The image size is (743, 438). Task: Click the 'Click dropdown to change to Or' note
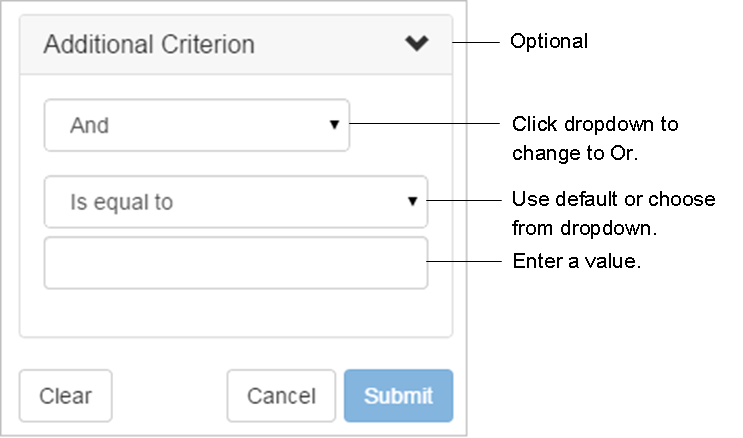[x=595, y=138]
